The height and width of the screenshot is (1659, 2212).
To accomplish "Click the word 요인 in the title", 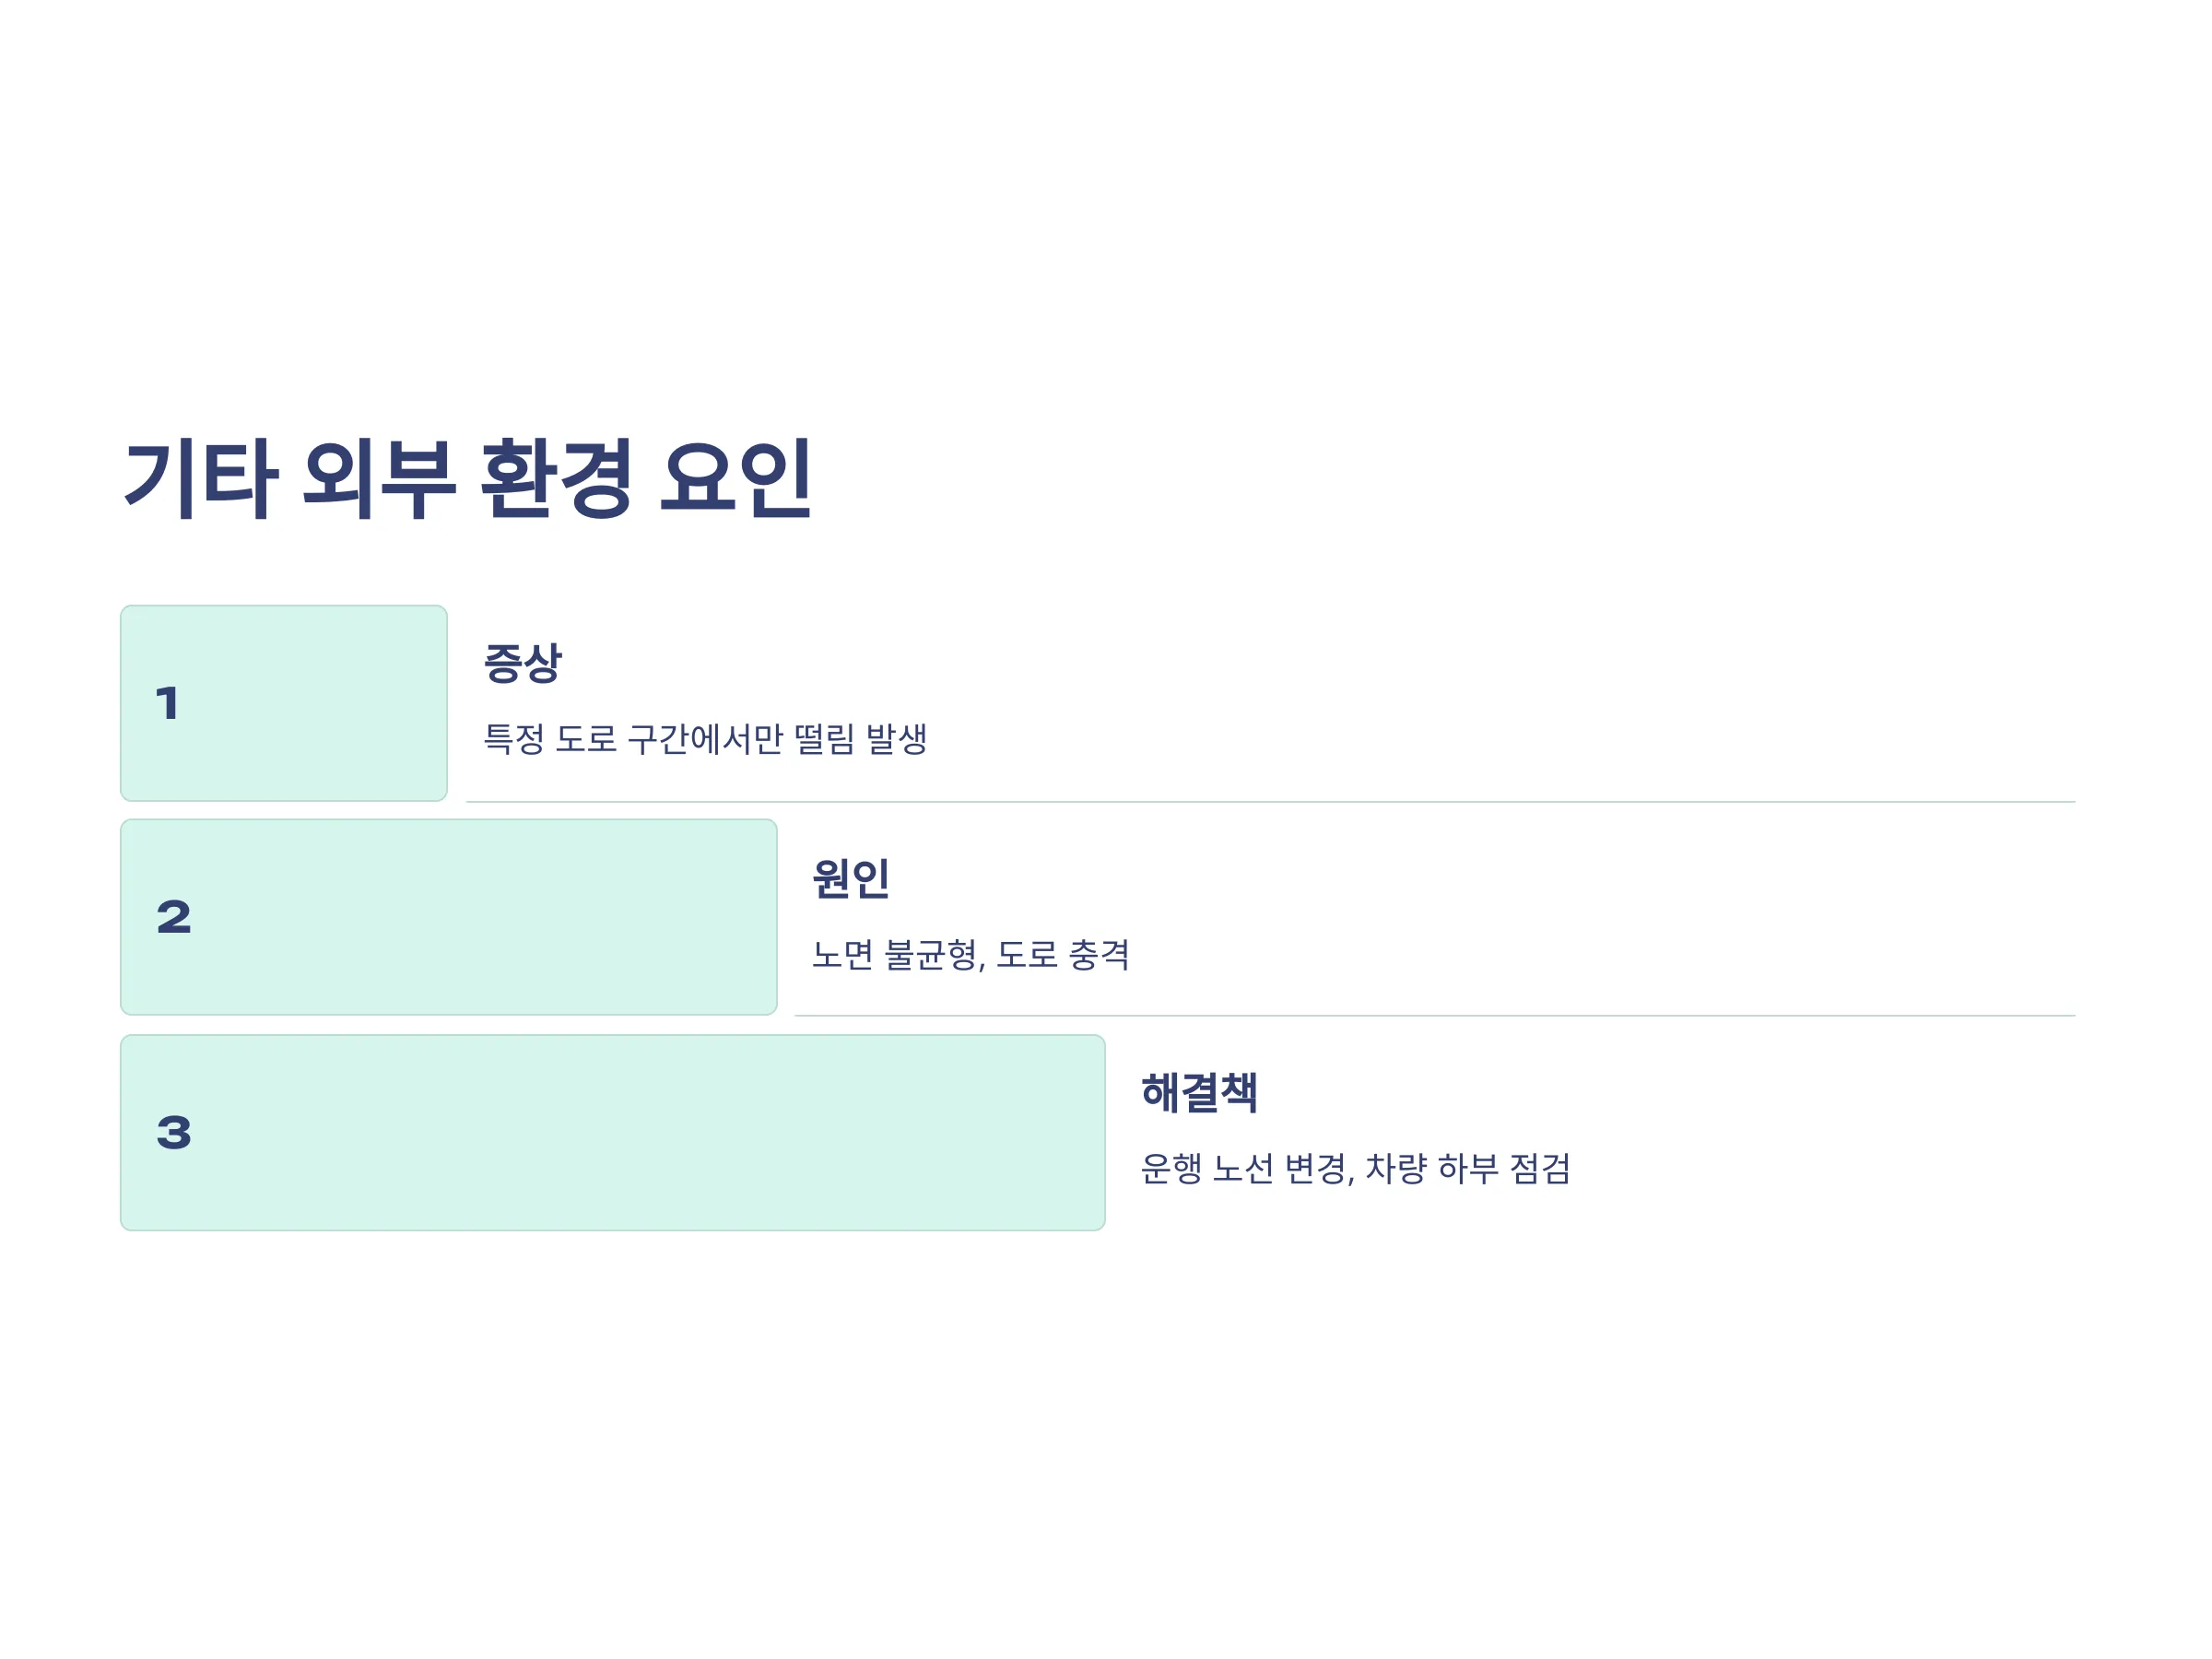I will 736,478.
